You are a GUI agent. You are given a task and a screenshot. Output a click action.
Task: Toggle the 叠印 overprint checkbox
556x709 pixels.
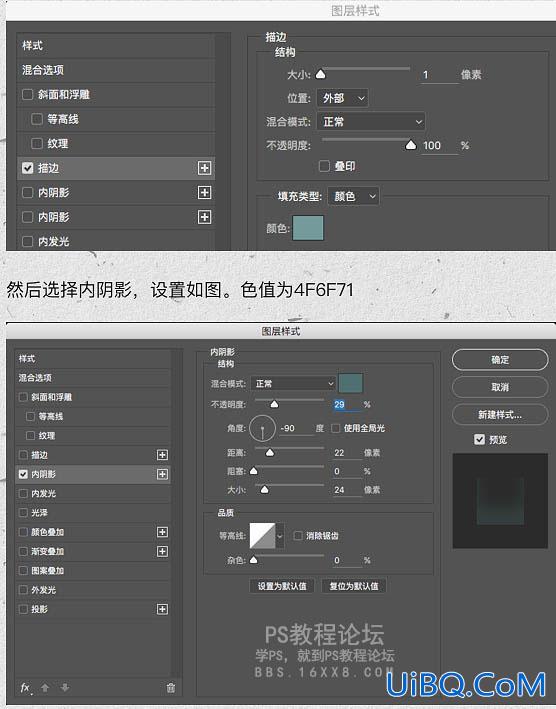click(324, 166)
